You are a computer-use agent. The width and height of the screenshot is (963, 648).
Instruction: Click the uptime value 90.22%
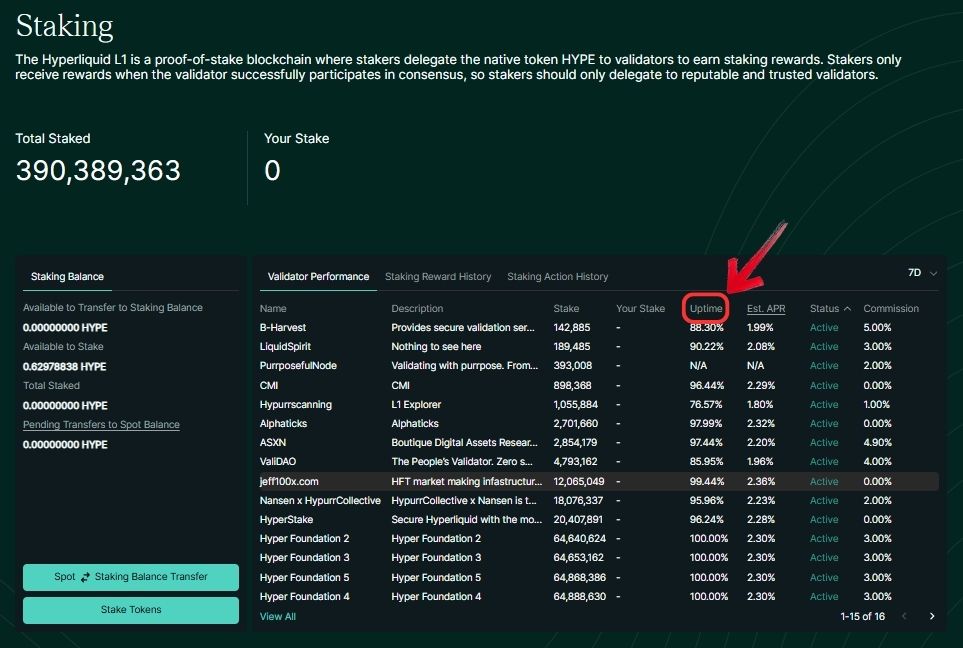coord(707,346)
